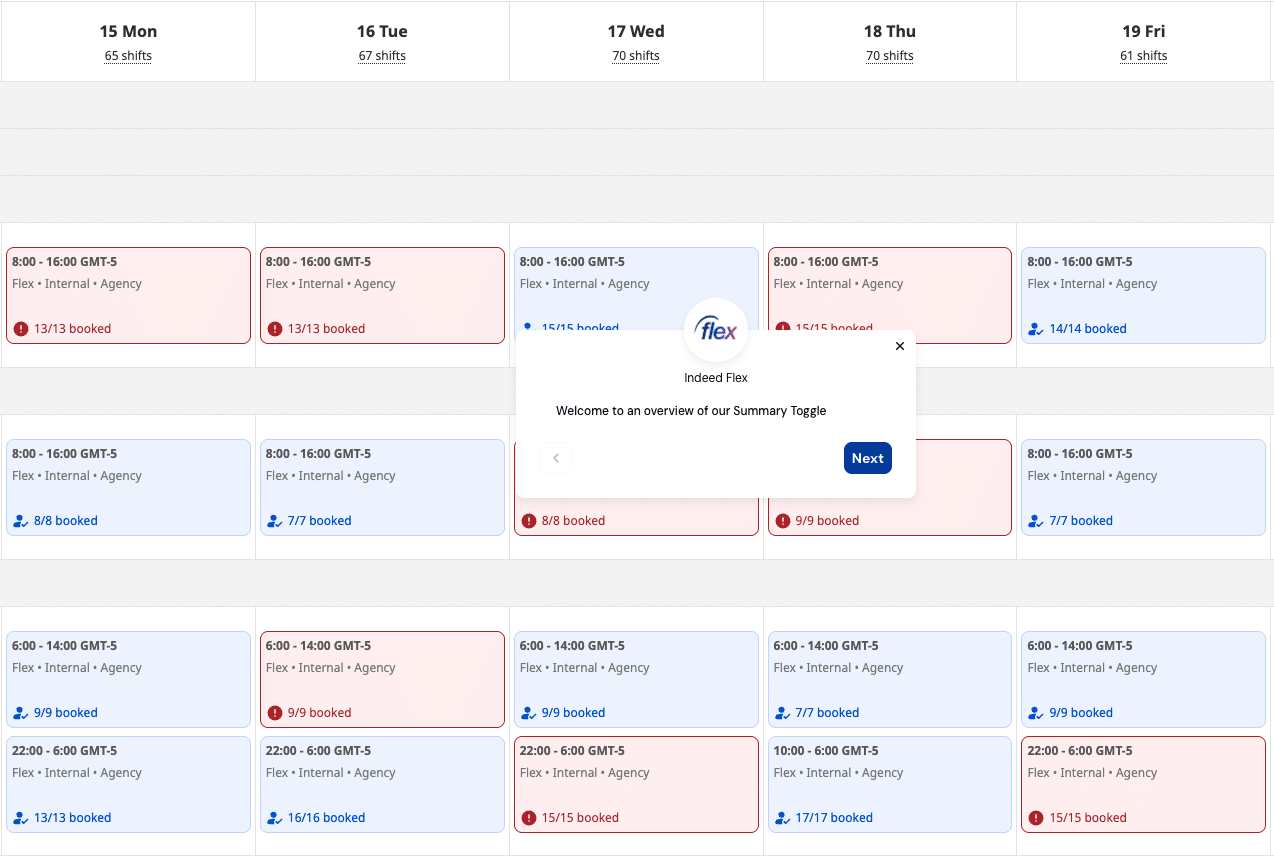Click the person icon beside Thursday's 17/17 booked

[783, 818]
